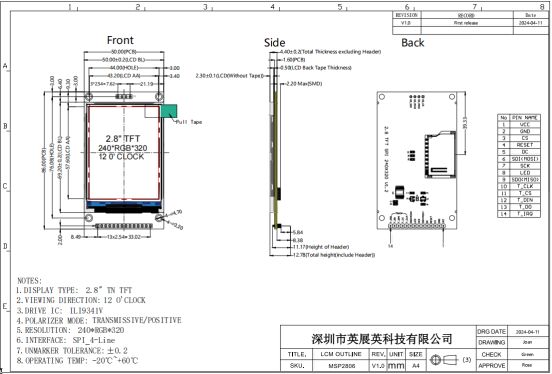Click the "Side" view heading
The width and height of the screenshot is (552, 374).
[274, 43]
